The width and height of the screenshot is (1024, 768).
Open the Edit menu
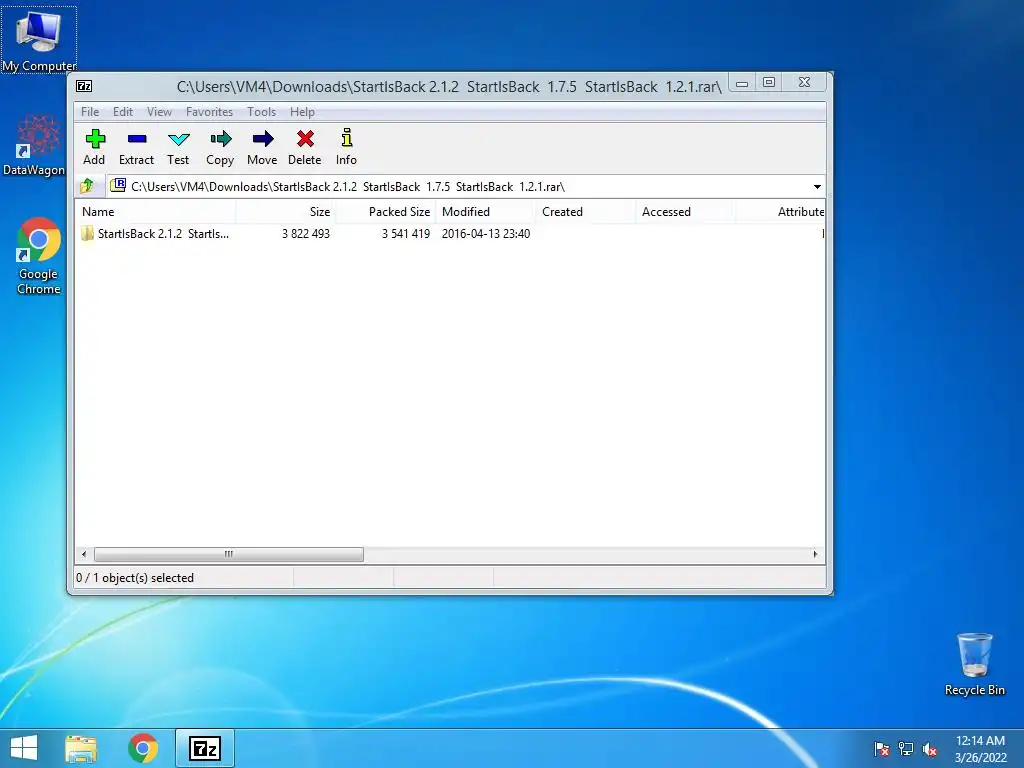(x=123, y=112)
